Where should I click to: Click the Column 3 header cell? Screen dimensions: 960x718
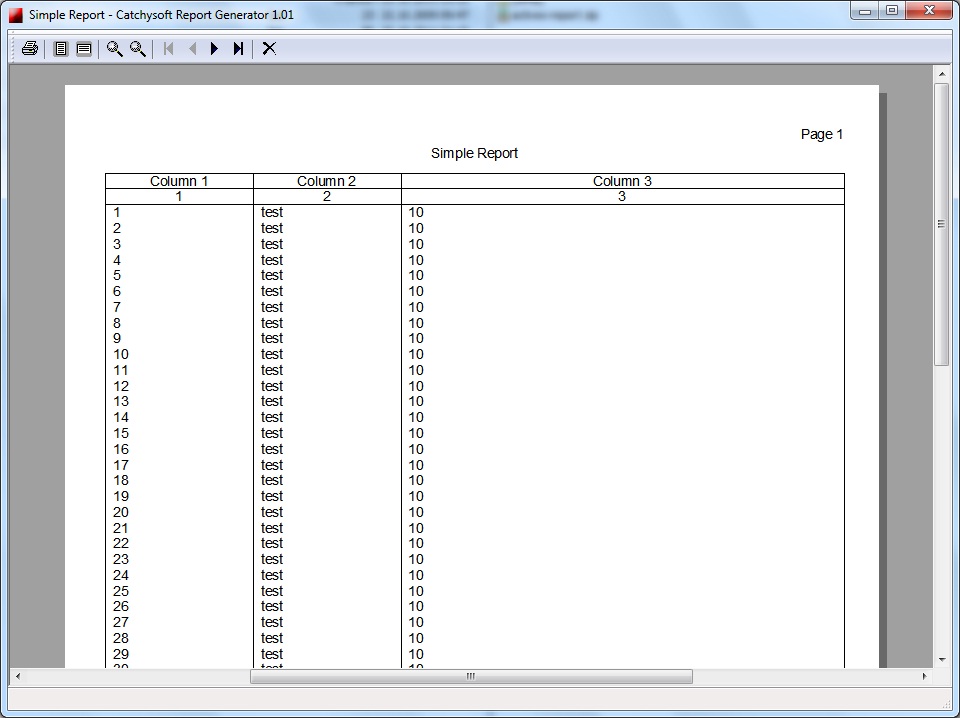[x=621, y=181]
